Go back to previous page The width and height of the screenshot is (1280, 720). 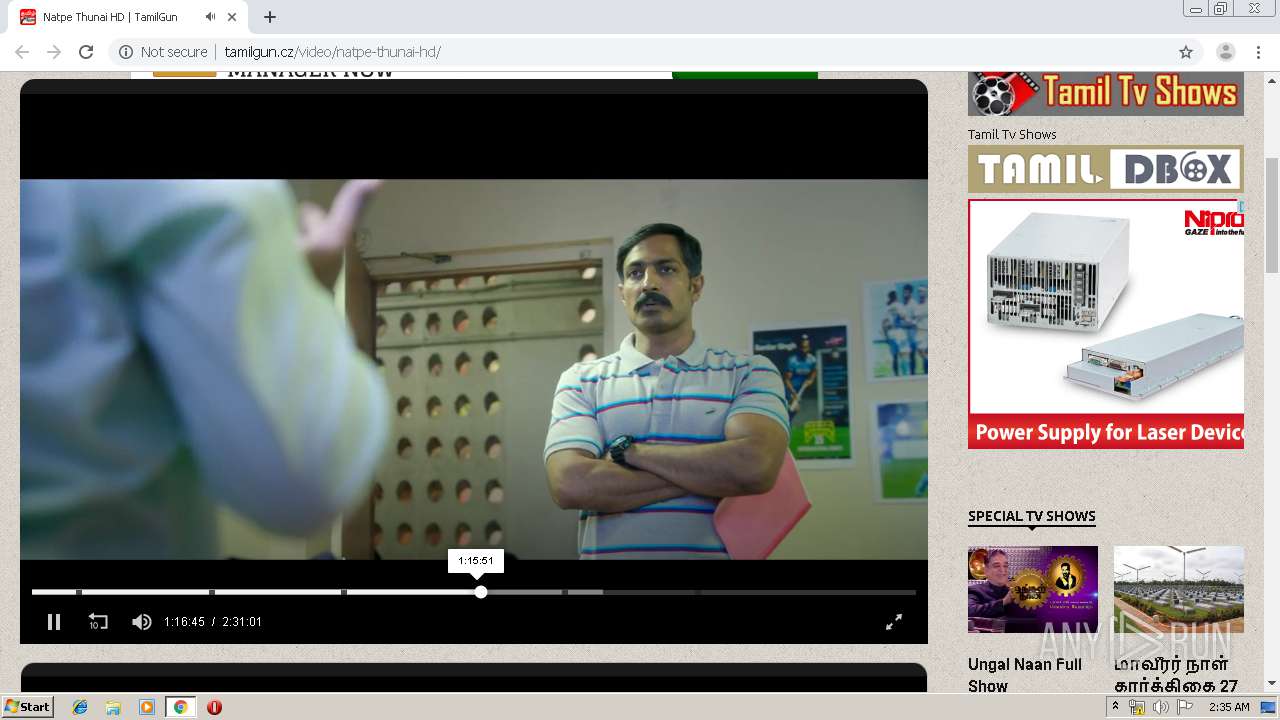tap(22, 52)
